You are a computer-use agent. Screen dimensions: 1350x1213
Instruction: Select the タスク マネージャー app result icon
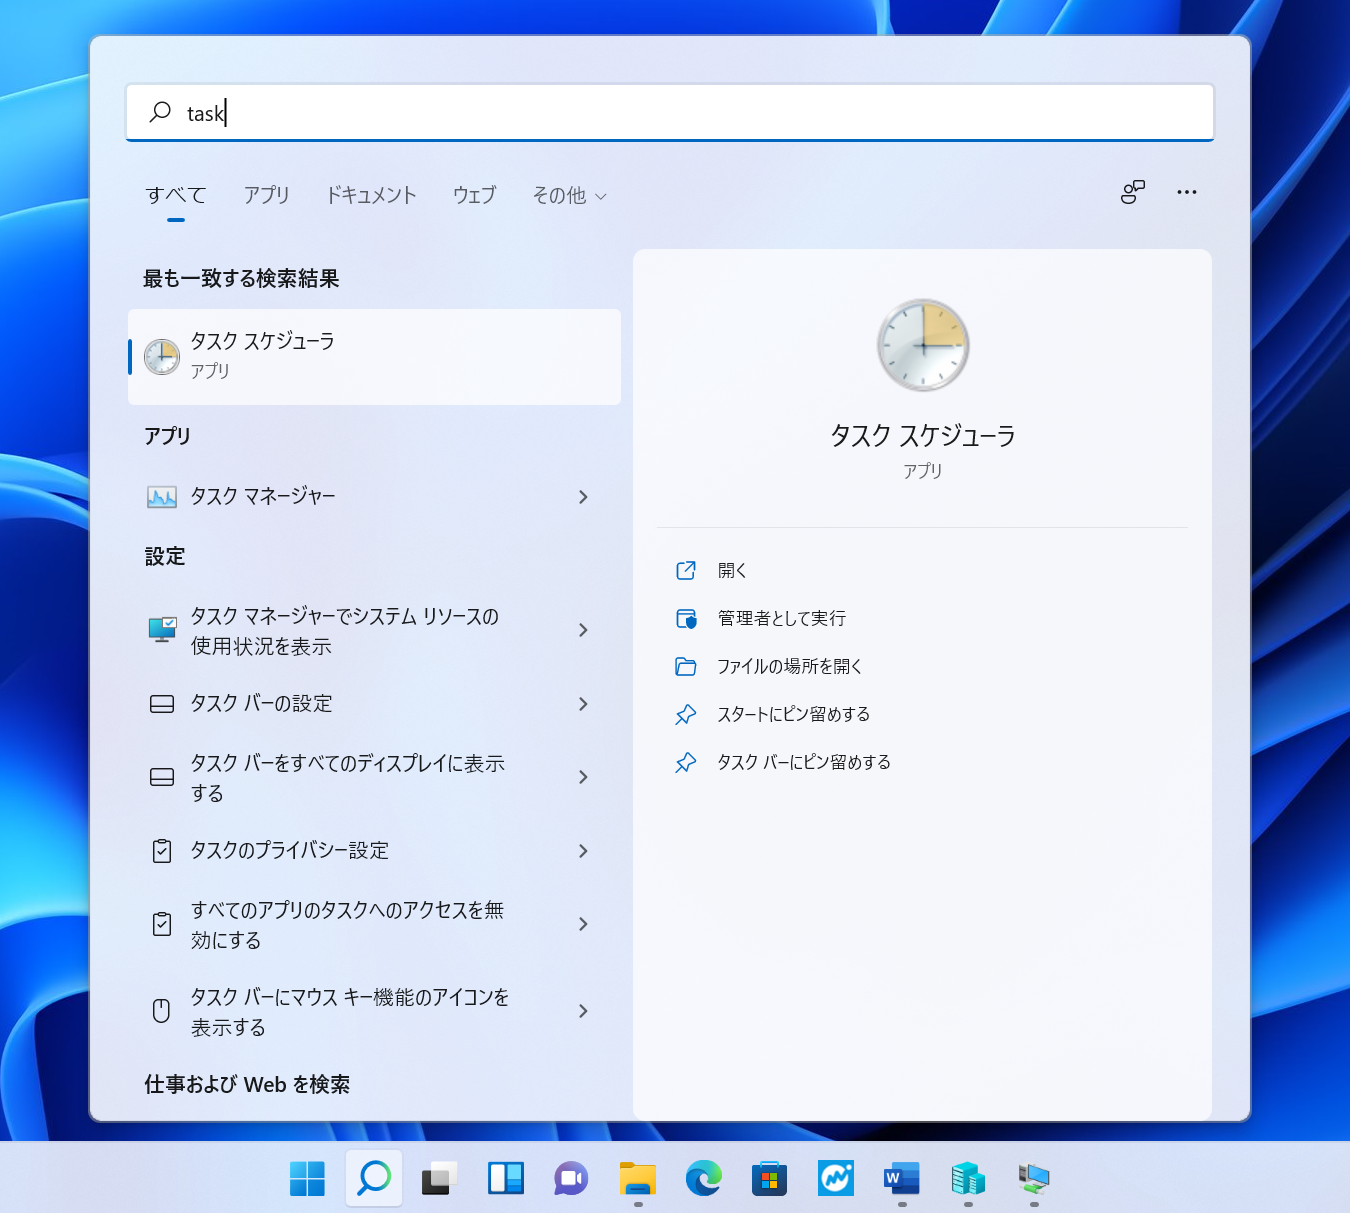pyautogui.click(x=161, y=496)
